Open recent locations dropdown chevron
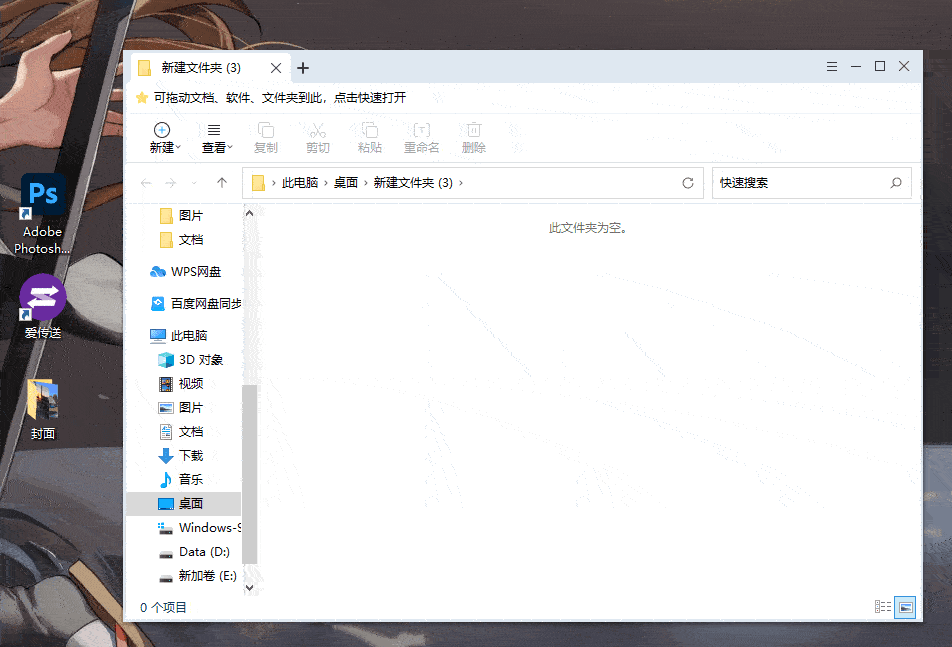This screenshot has height=647, width=952. [x=194, y=183]
